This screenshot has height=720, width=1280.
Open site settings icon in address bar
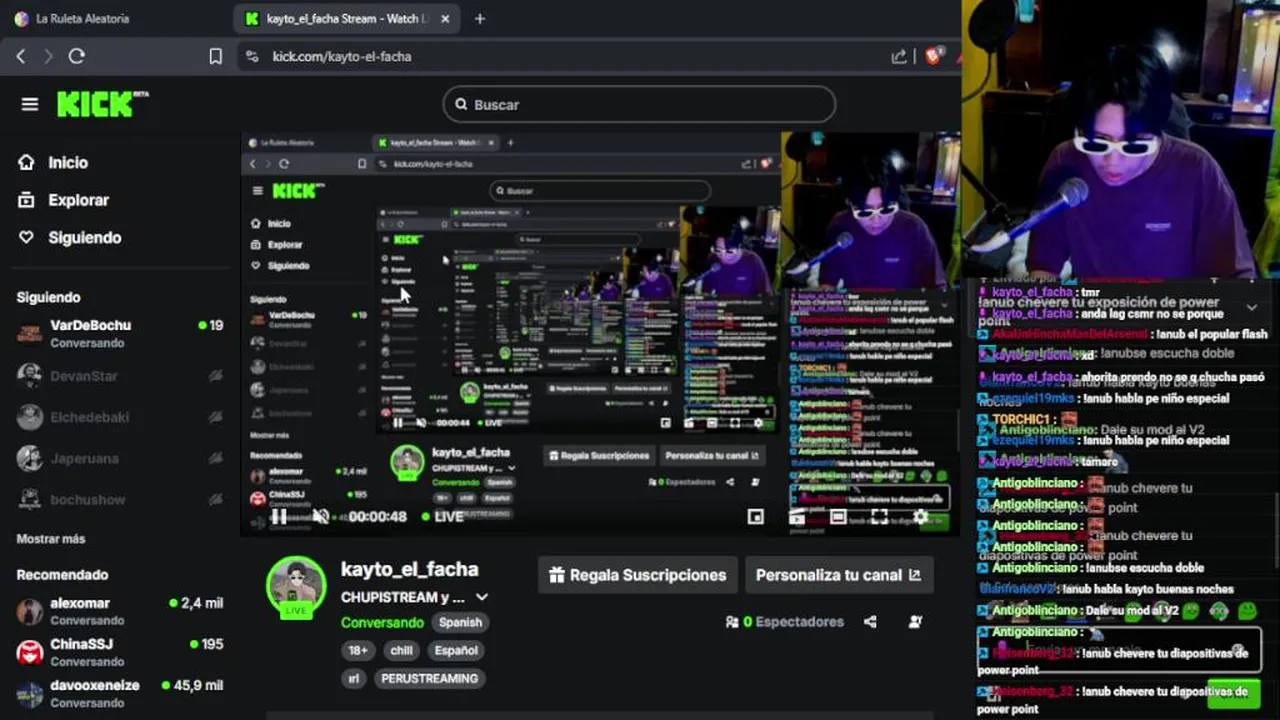tap(251, 57)
